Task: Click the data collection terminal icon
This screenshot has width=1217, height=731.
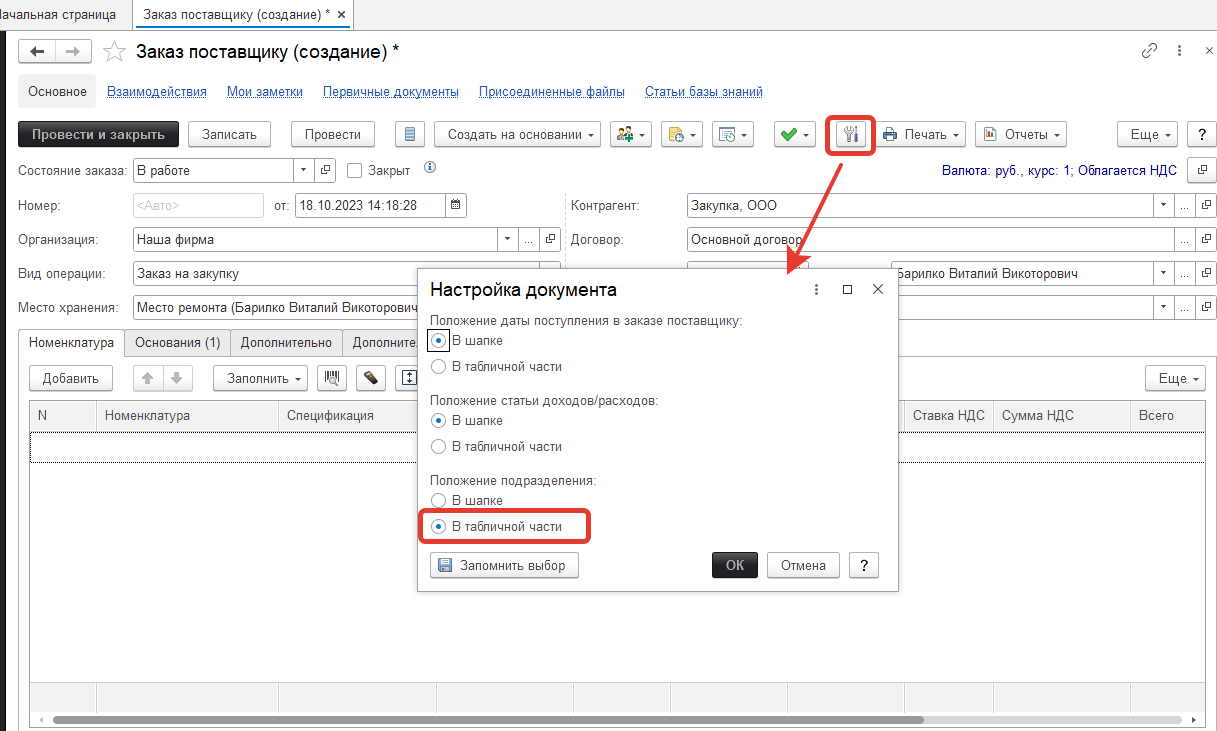Action: coord(370,378)
